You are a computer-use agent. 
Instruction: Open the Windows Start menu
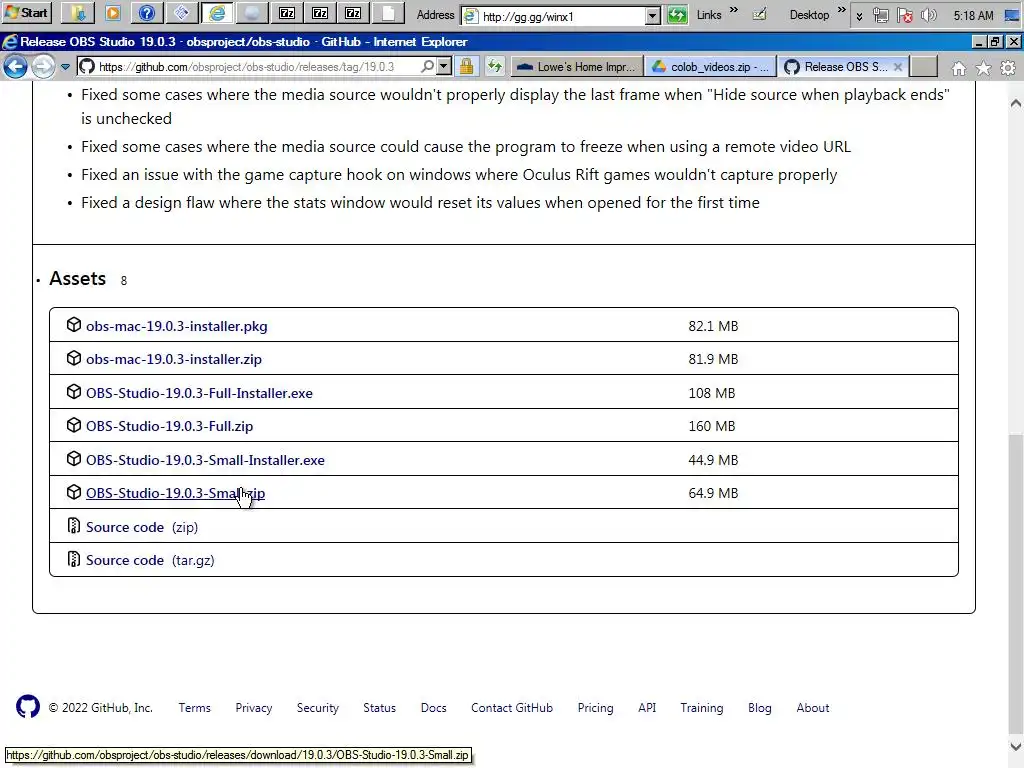26,13
